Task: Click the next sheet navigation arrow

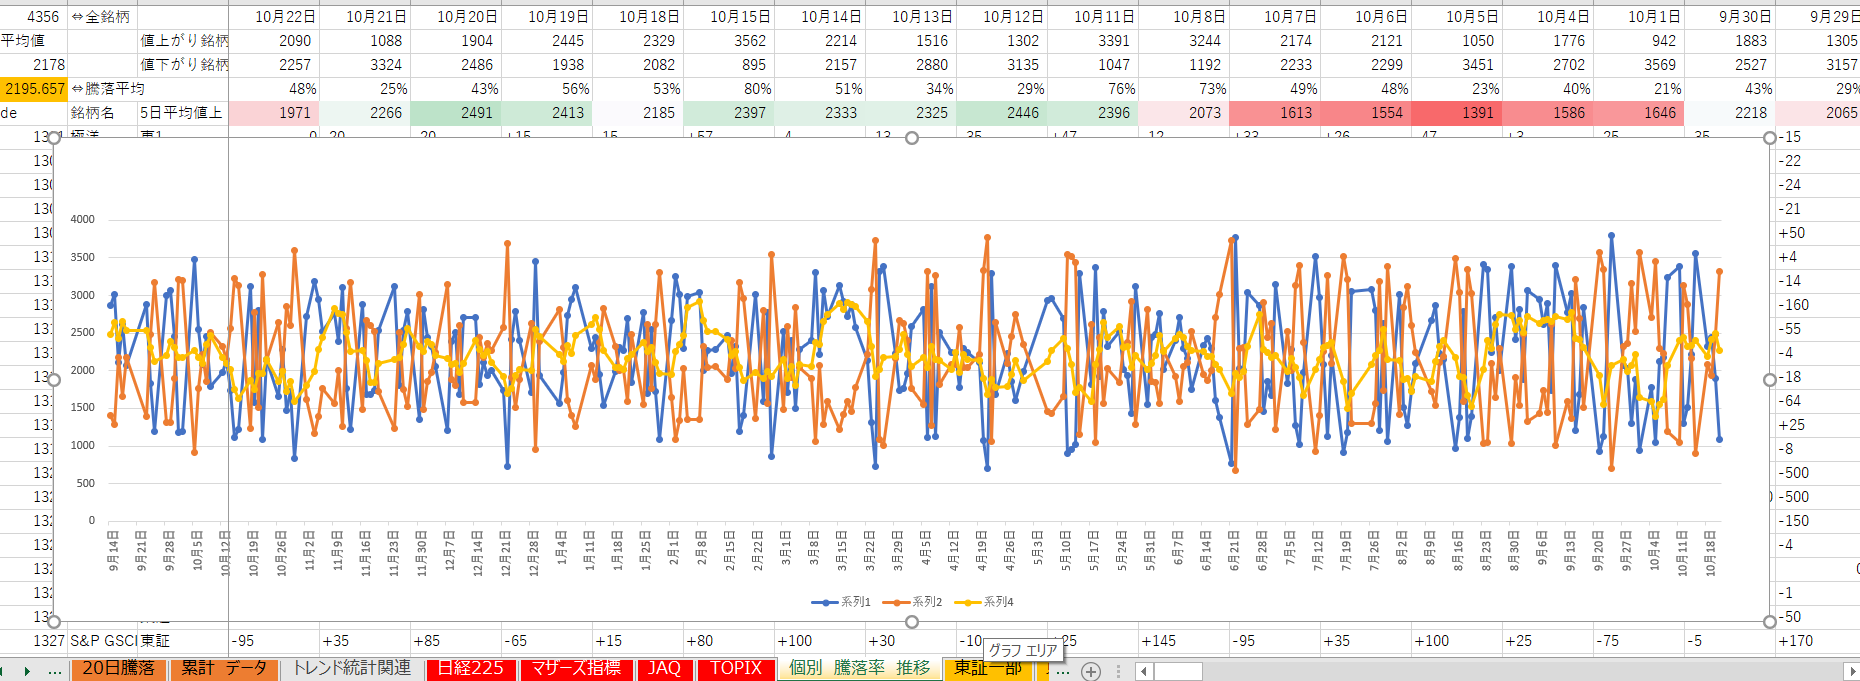Action: pos(27,670)
